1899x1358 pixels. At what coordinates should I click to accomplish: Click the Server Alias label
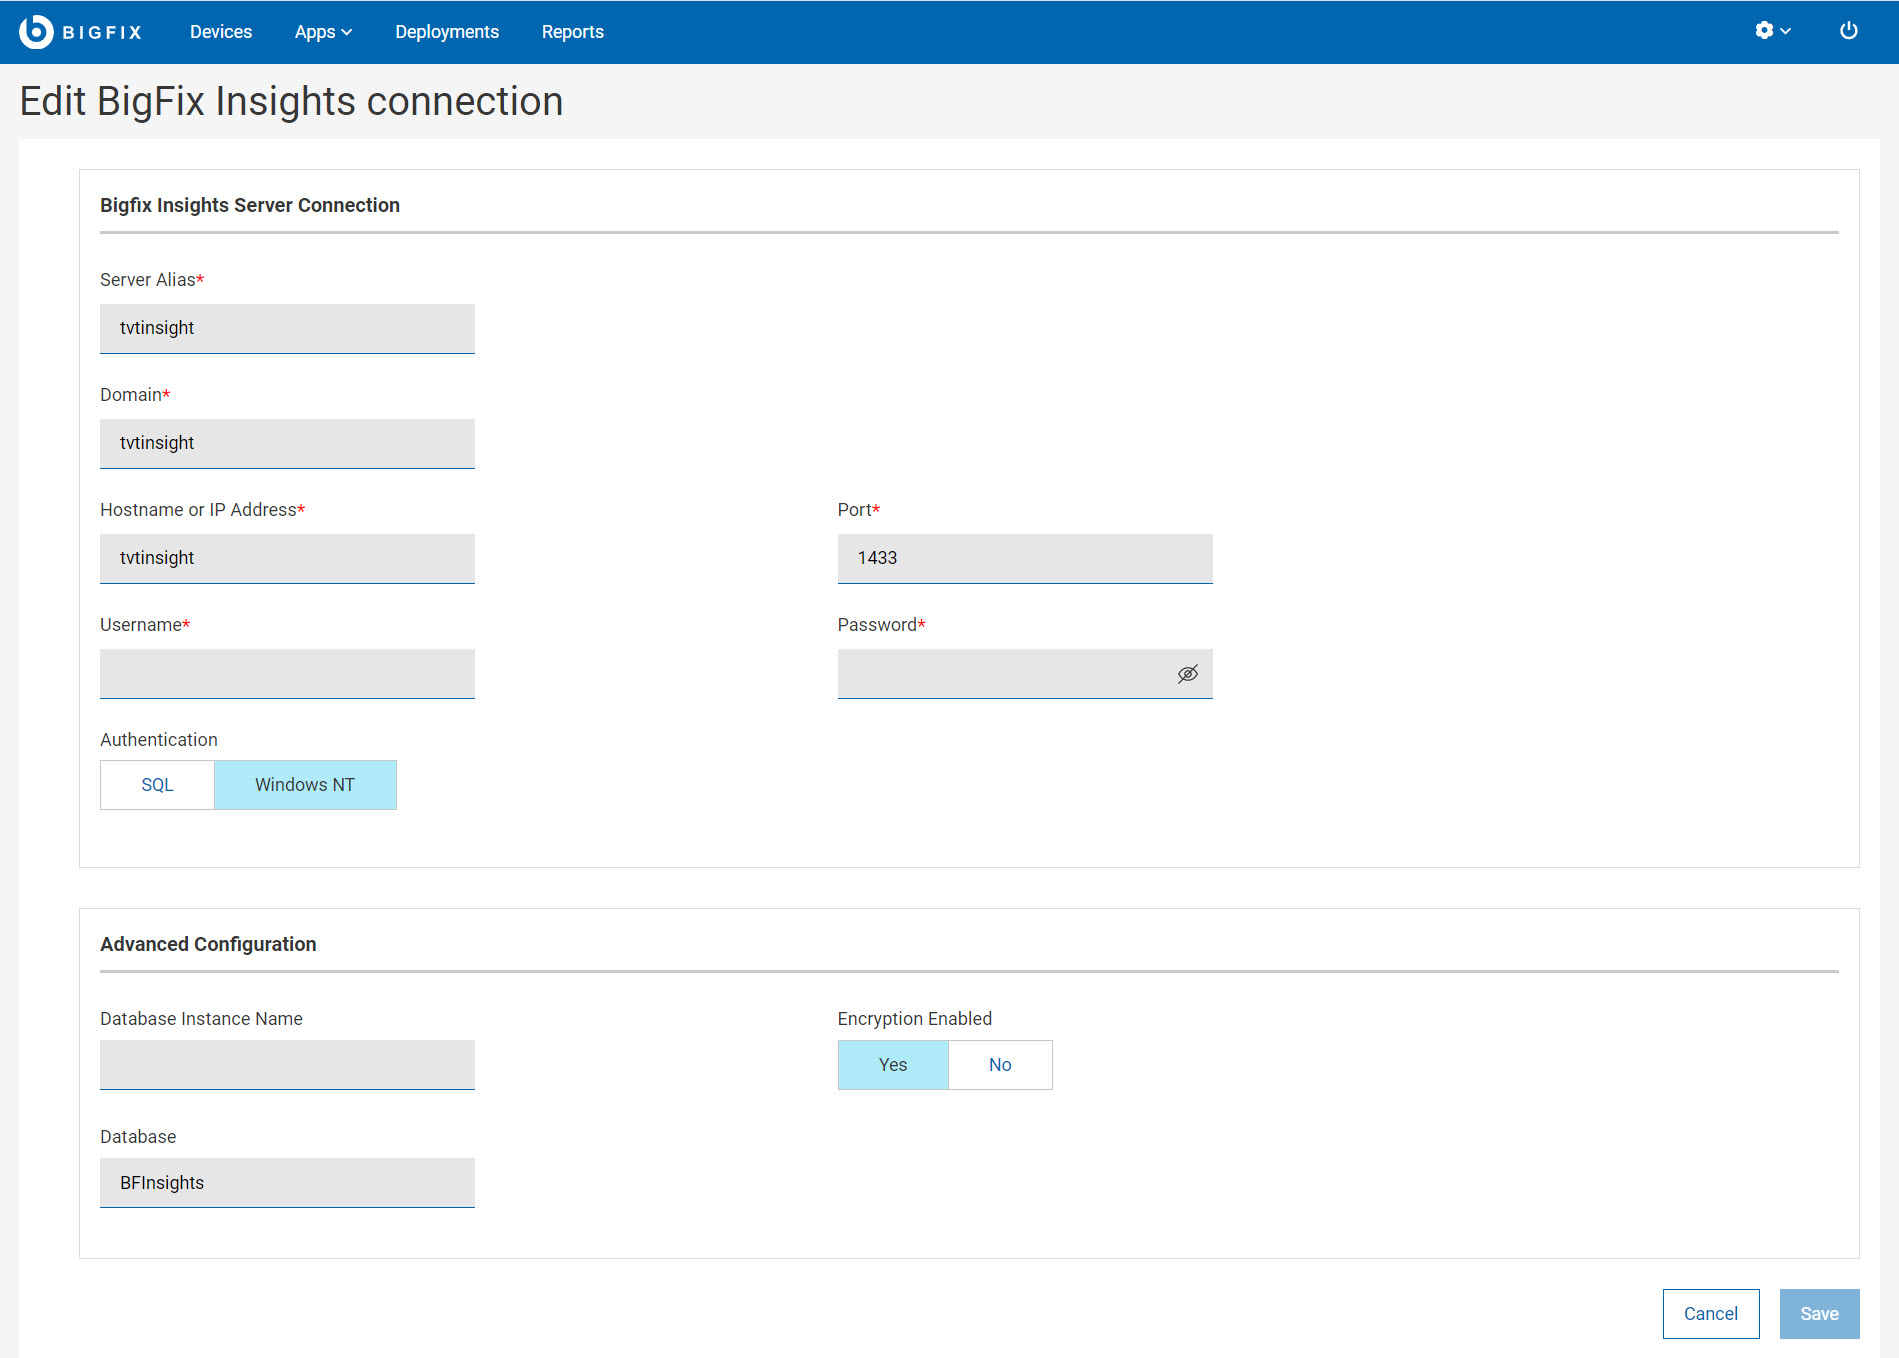click(152, 280)
